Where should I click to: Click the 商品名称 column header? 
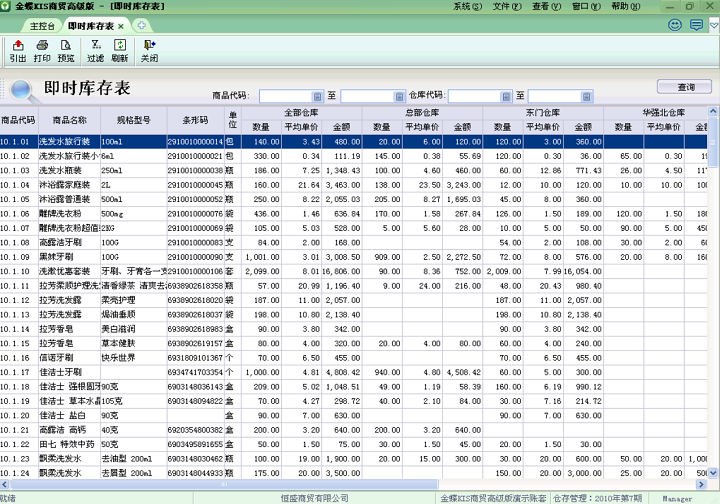(x=69, y=120)
